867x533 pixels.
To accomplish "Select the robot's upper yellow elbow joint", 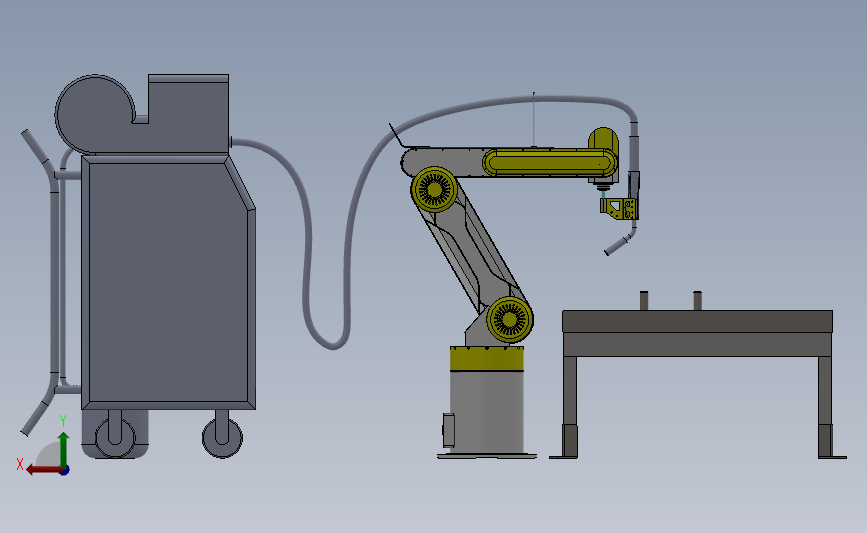I will (435, 190).
